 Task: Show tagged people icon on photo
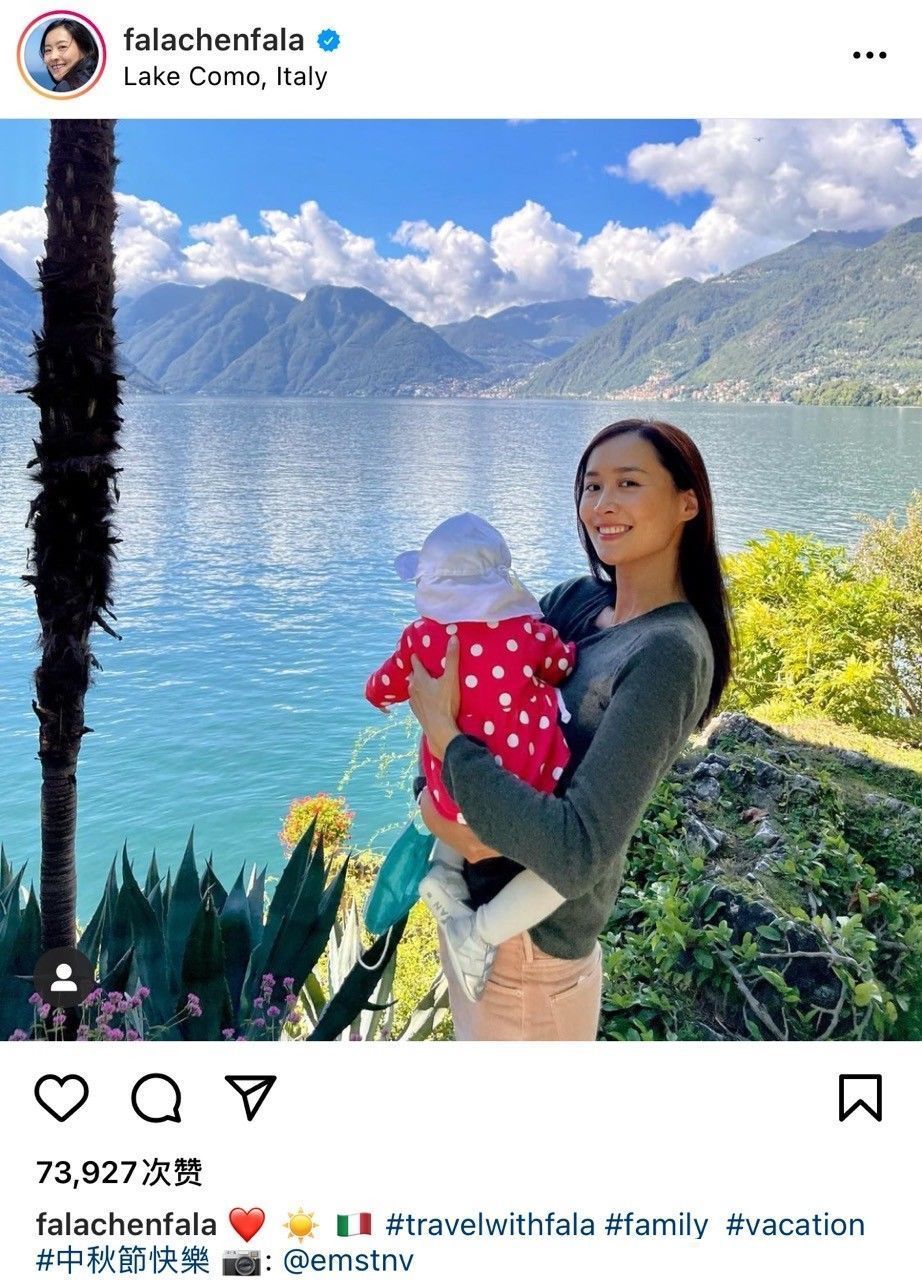[64, 977]
